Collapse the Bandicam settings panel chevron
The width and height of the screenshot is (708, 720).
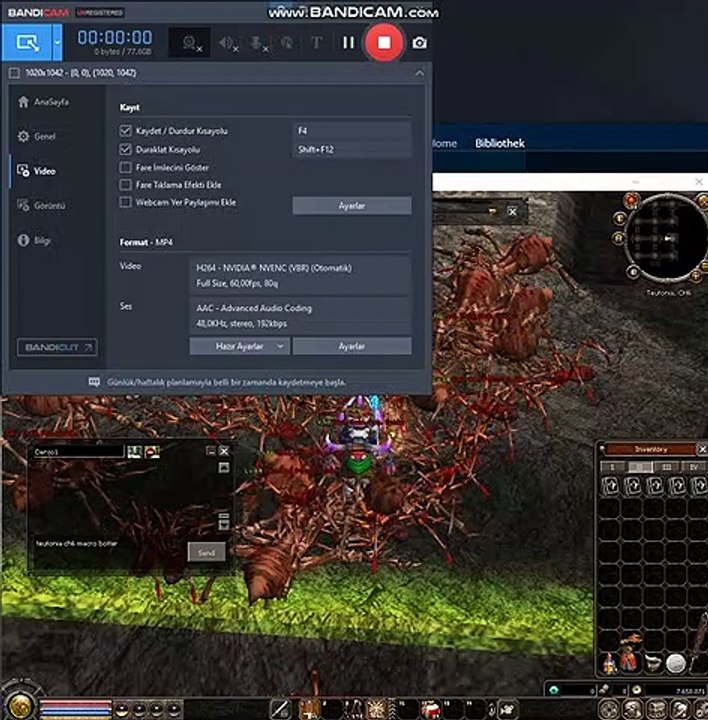[x=420, y=73]
